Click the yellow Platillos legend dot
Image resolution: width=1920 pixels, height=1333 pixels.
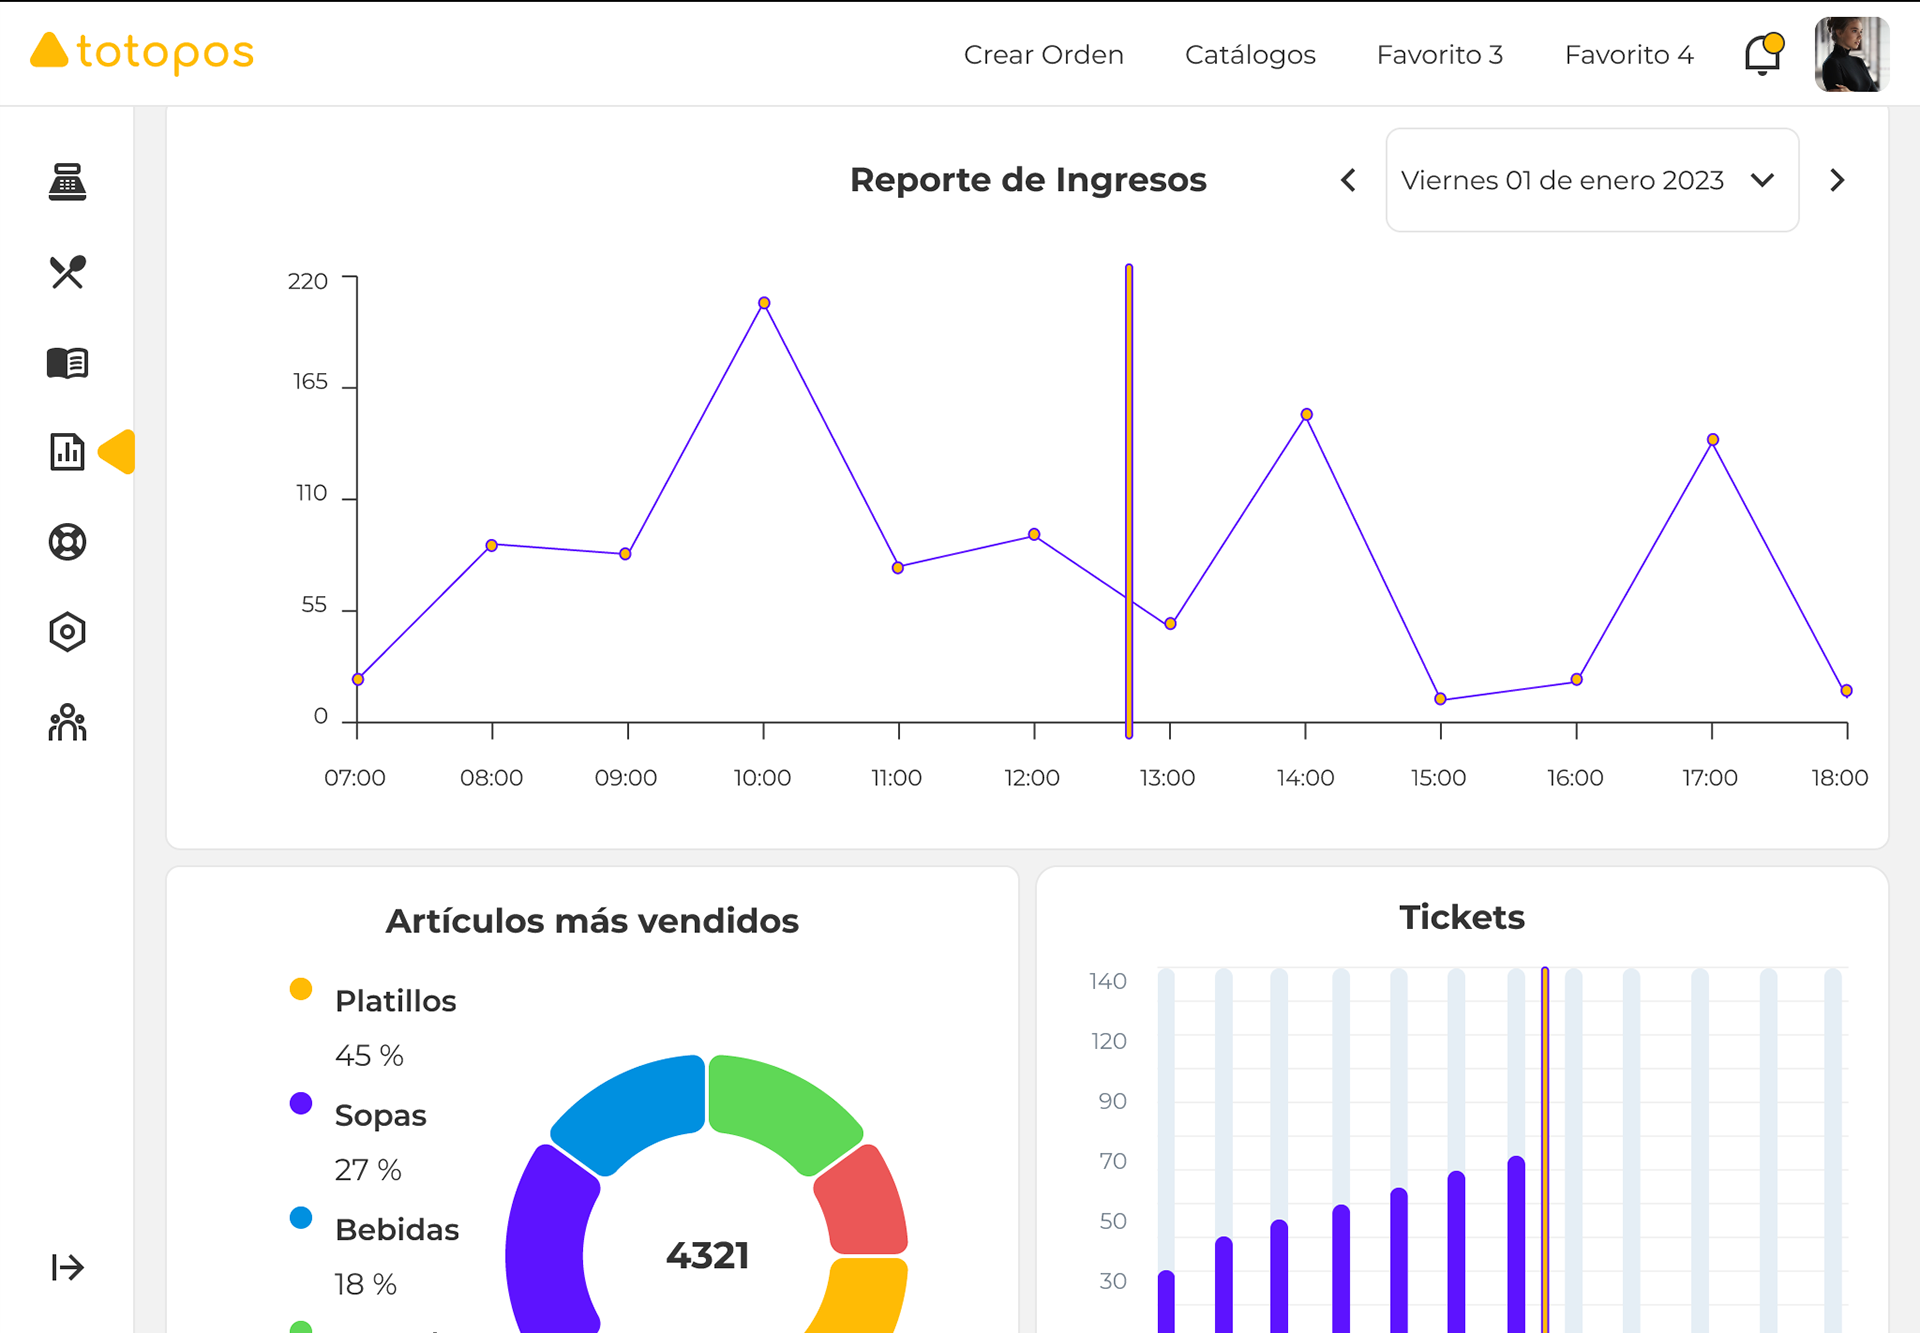pyautogui.click(x=301, y=989)
